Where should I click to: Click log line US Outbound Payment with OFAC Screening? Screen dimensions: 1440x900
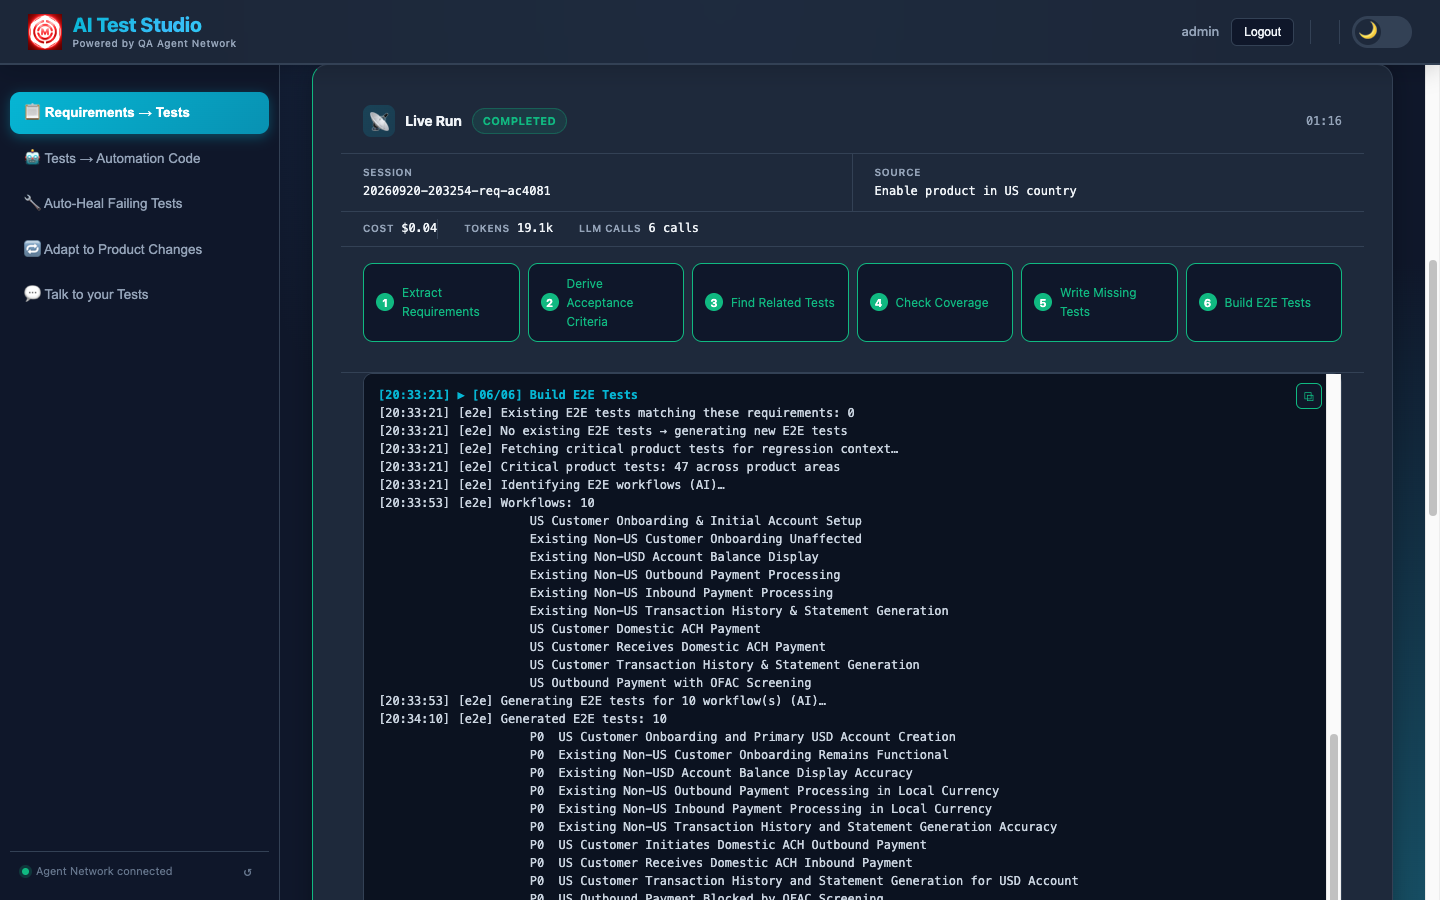[670, 683]
